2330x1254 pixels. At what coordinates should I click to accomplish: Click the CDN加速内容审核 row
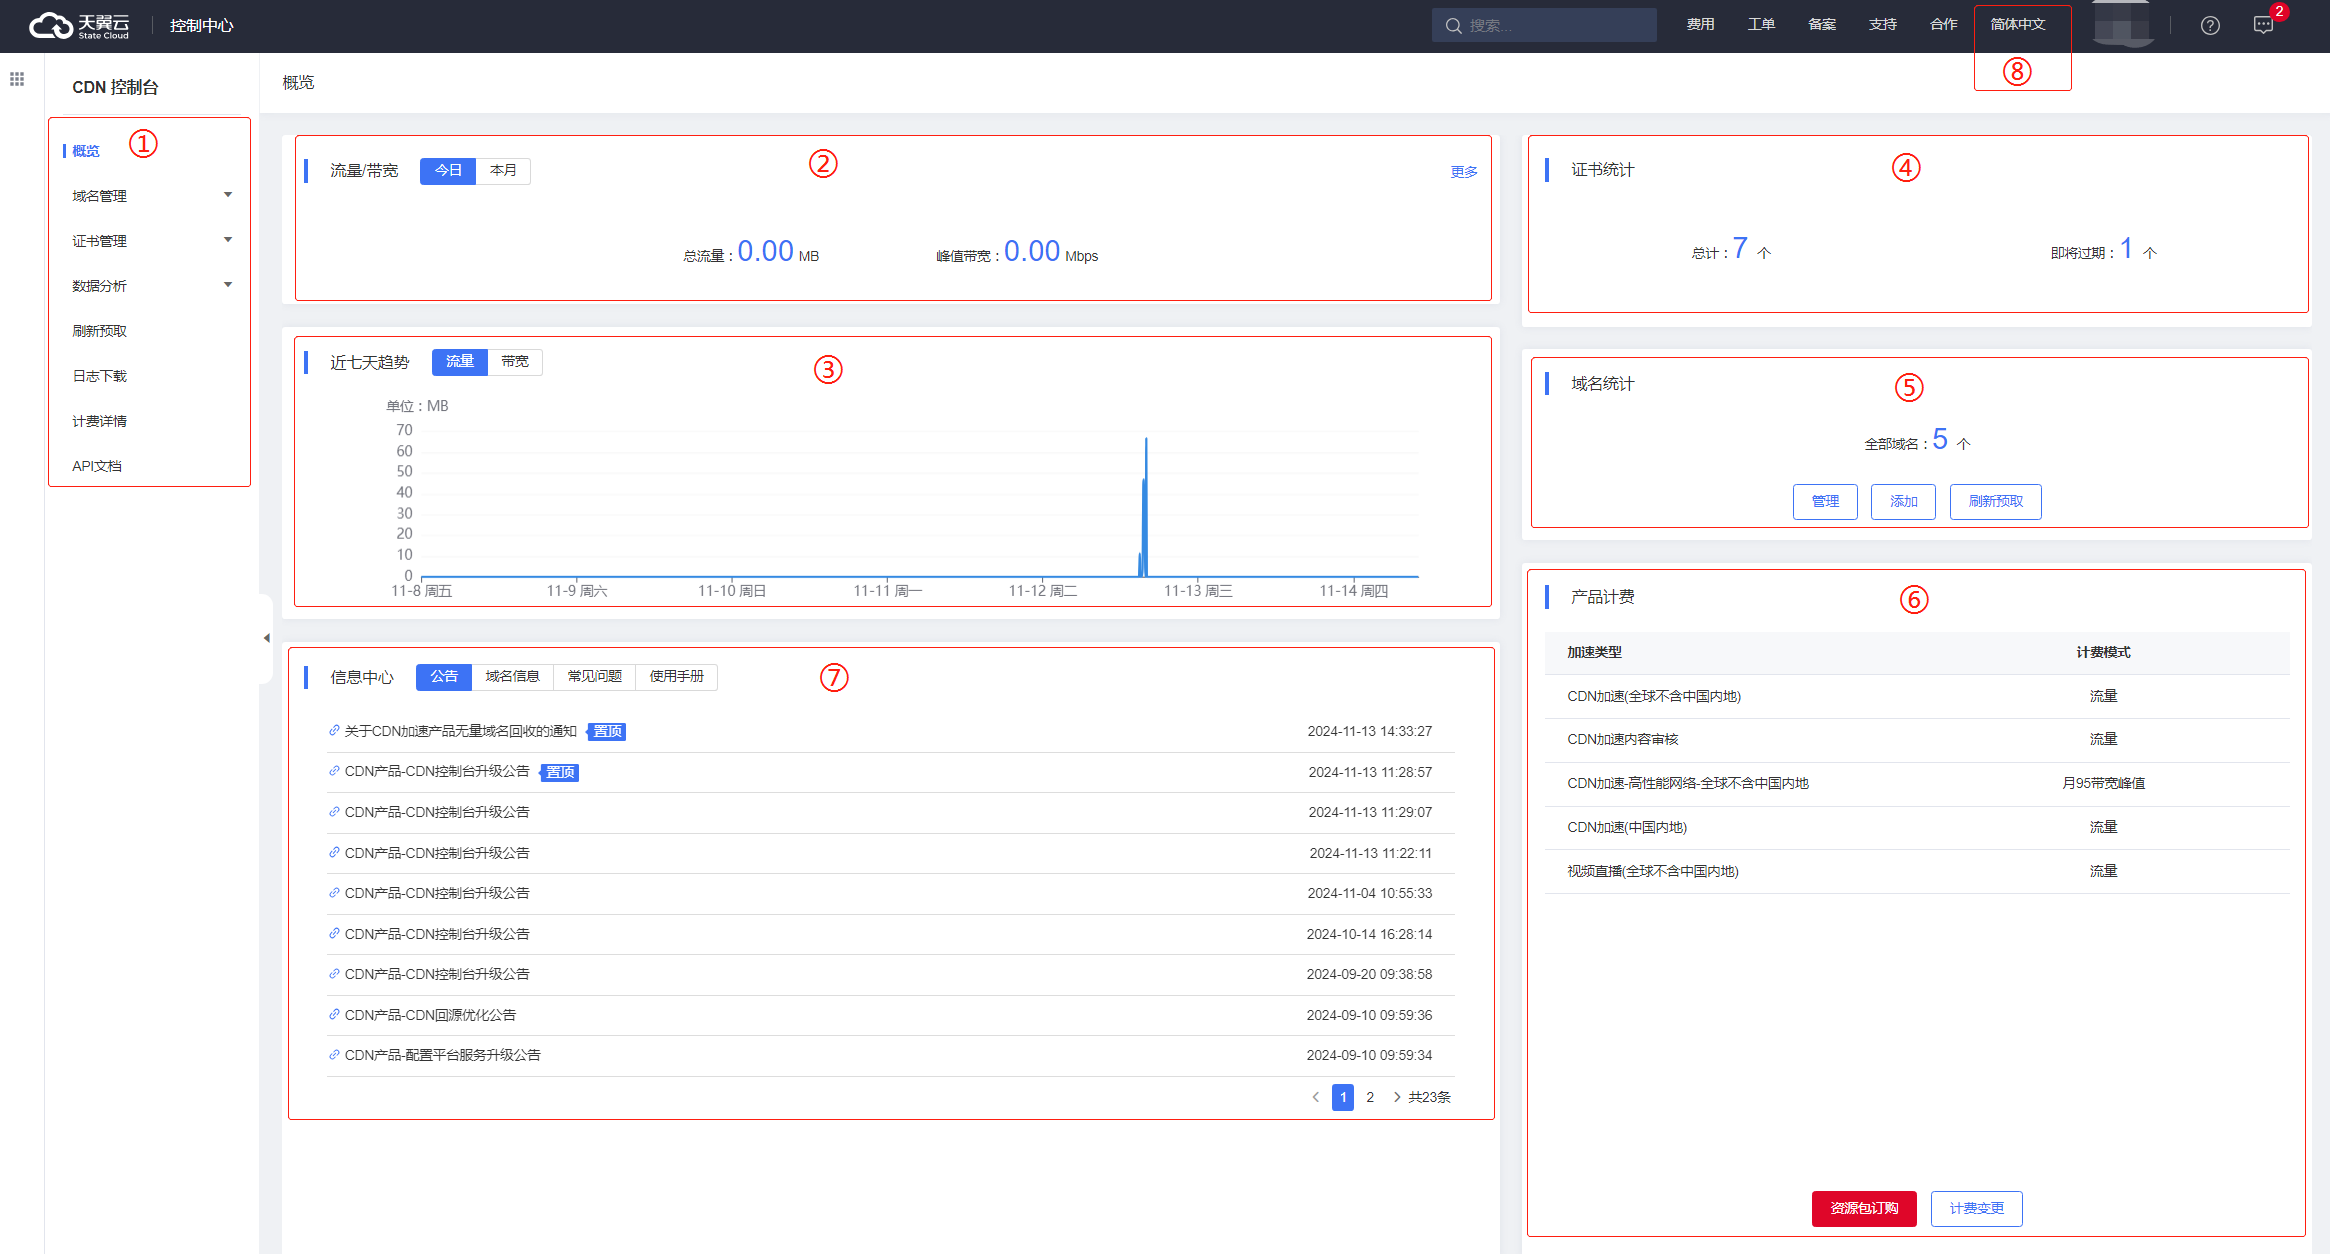(1917, 740)
